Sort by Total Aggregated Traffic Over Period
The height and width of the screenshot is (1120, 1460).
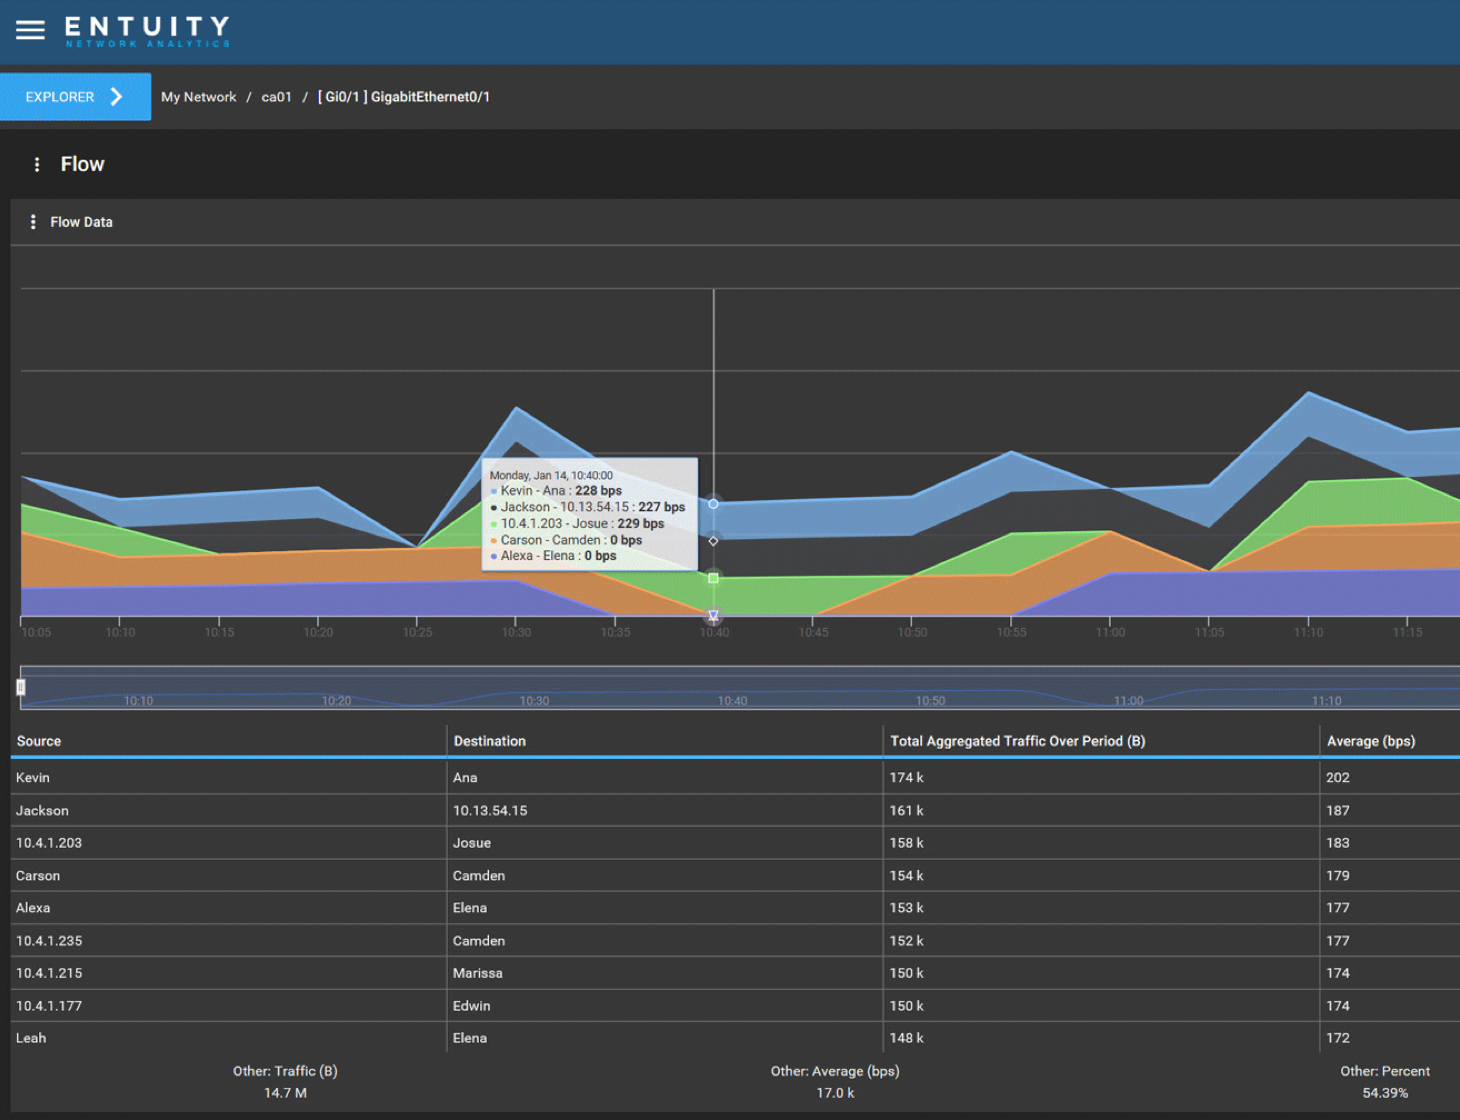1017,740
